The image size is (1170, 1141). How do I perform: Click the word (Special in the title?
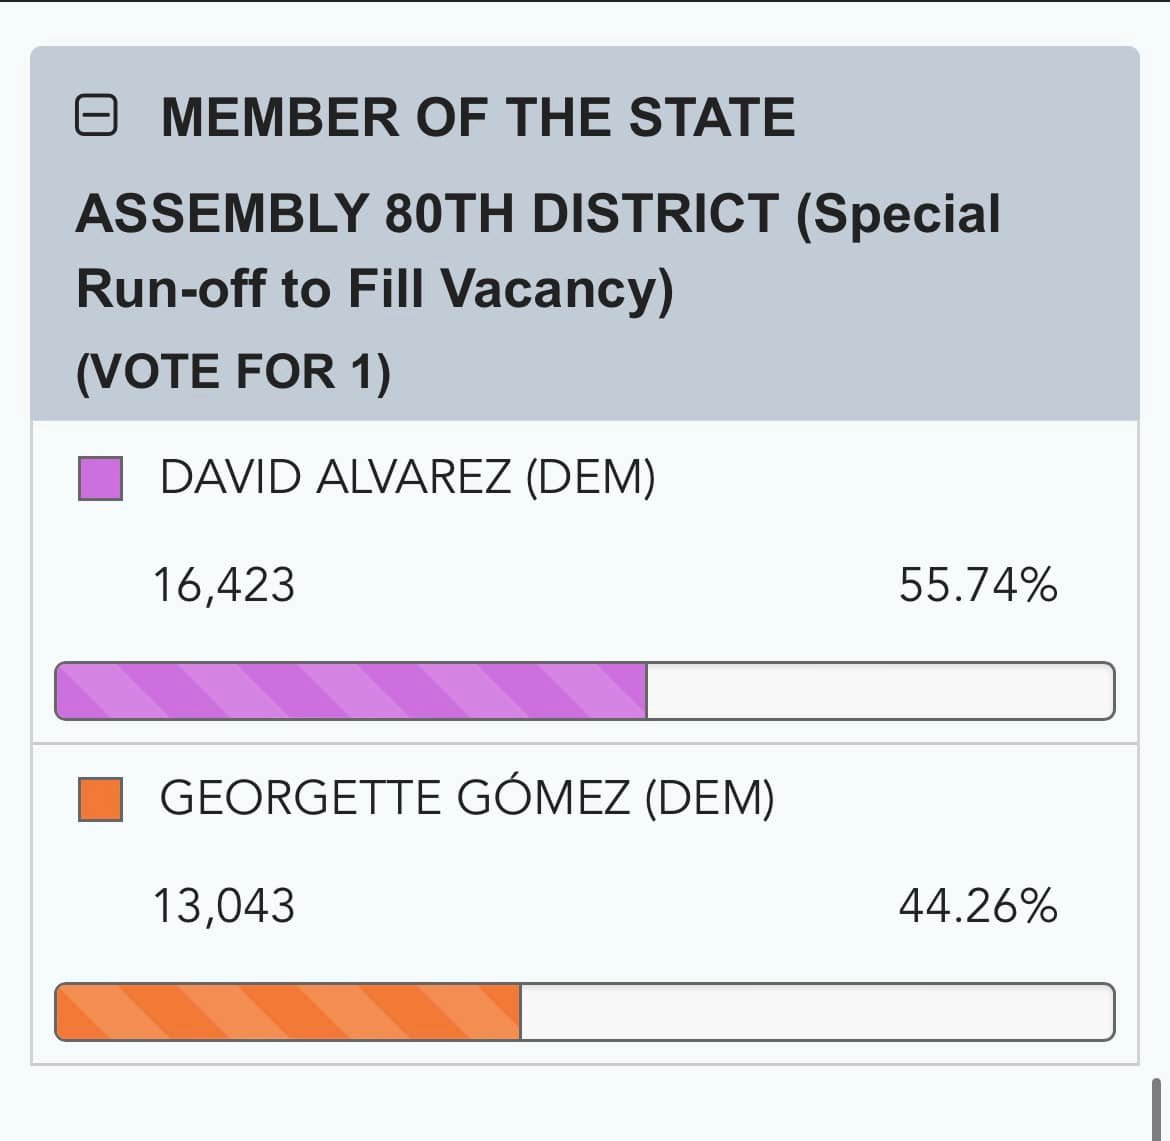point(898,214)
